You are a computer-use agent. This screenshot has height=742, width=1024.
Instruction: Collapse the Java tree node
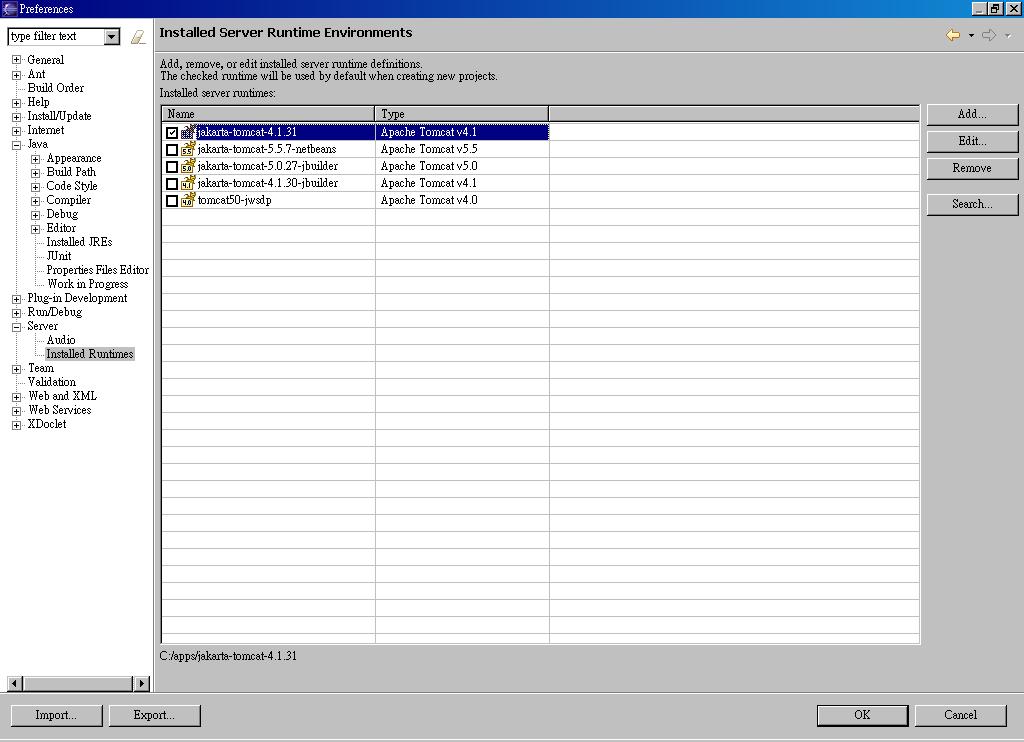coord(16,145)
